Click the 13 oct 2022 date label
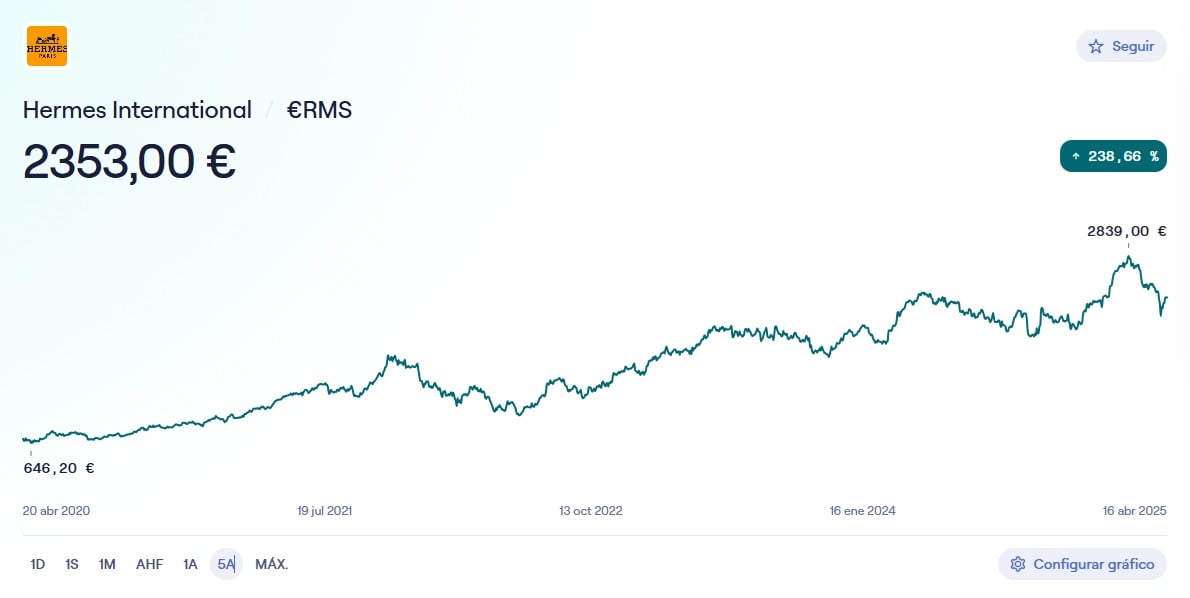1190x598 pixels. tap(590, 510)
